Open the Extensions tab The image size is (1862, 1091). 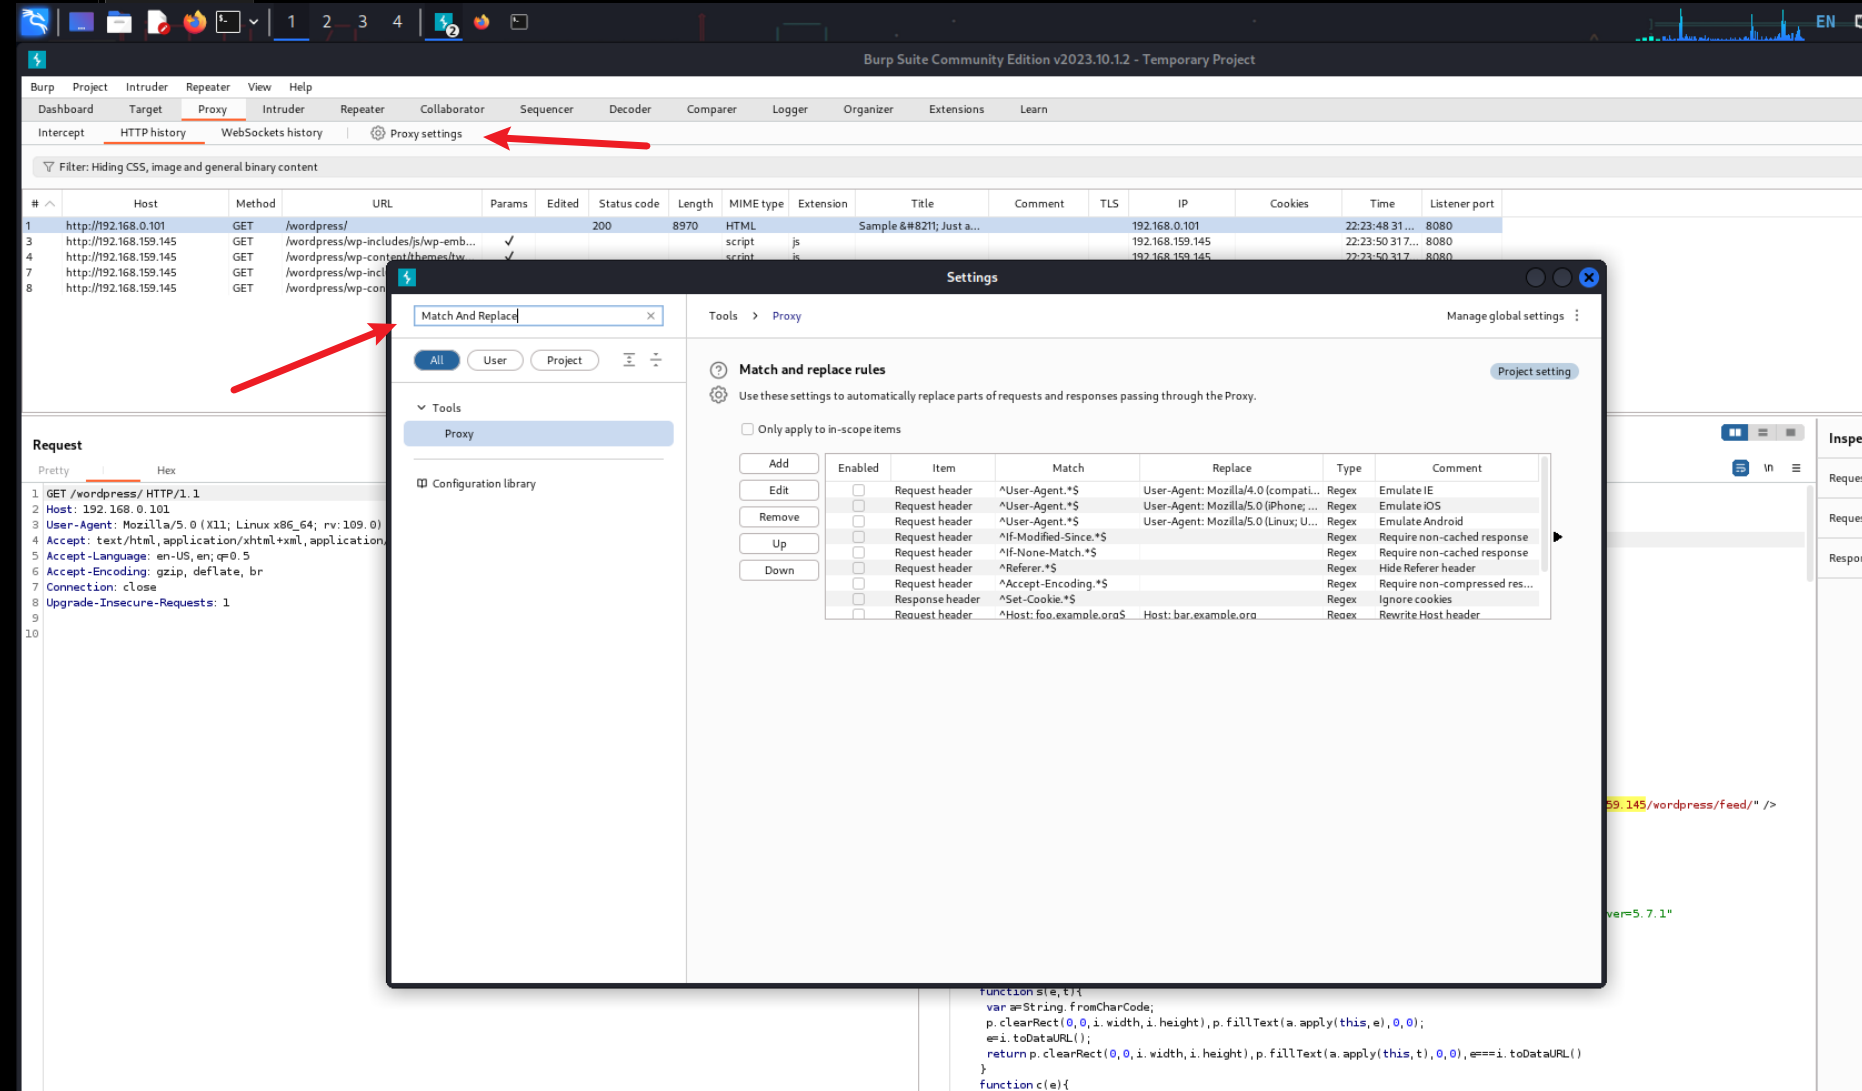click(x=956, y=109)
